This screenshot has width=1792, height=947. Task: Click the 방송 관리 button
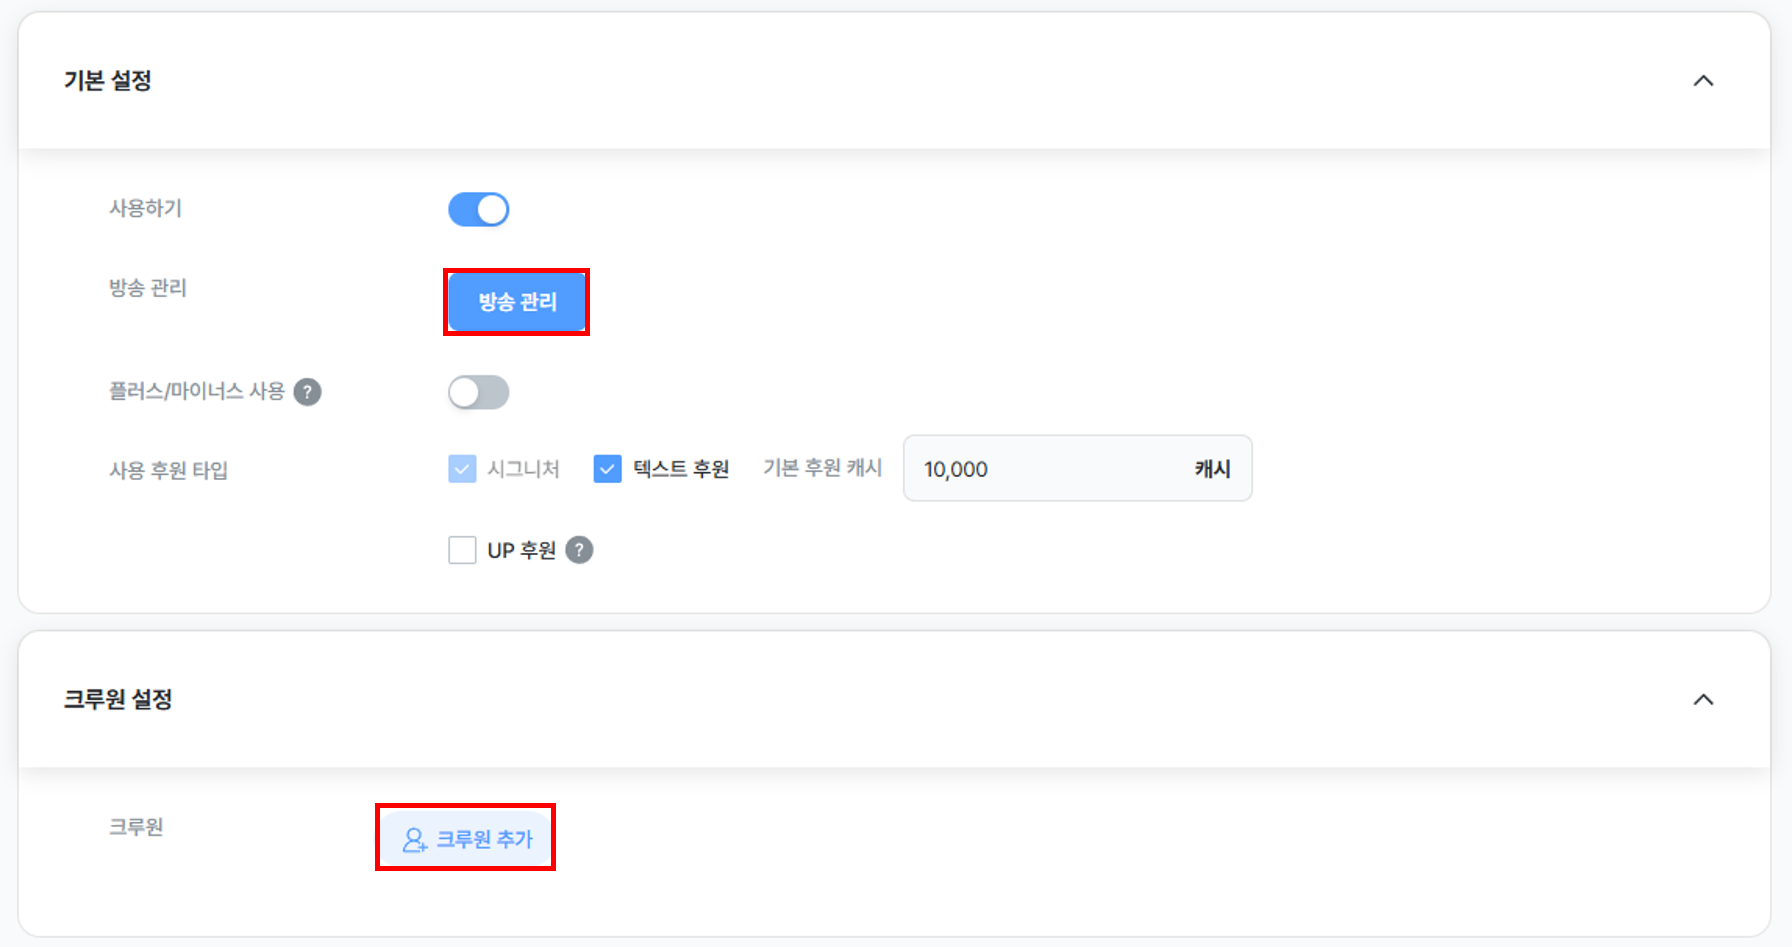coord(516,302)
